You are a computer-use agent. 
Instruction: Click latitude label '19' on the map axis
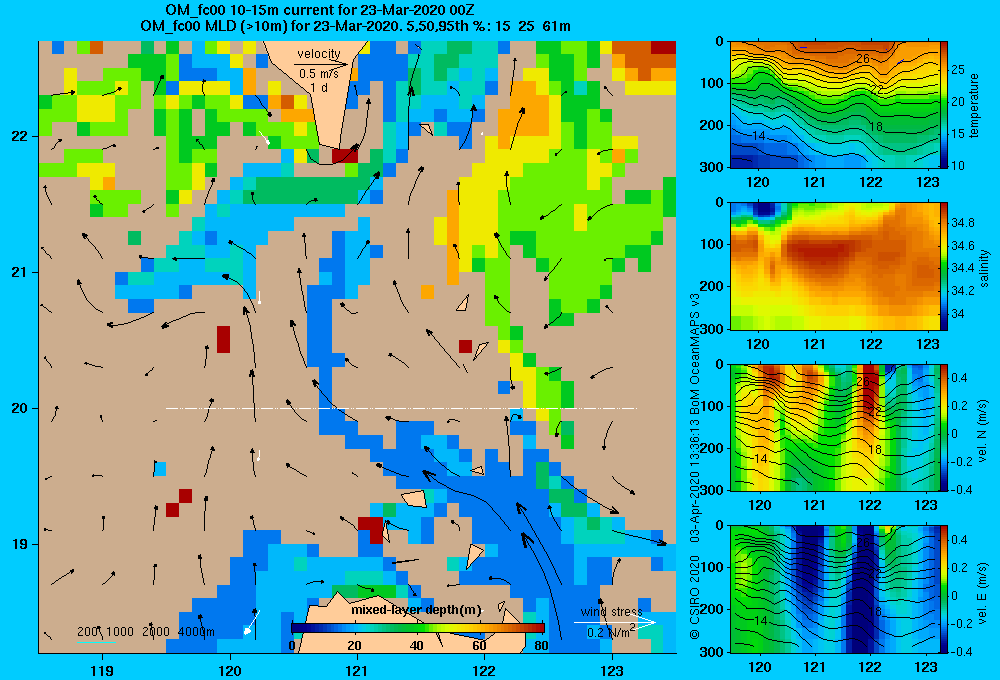19,544
